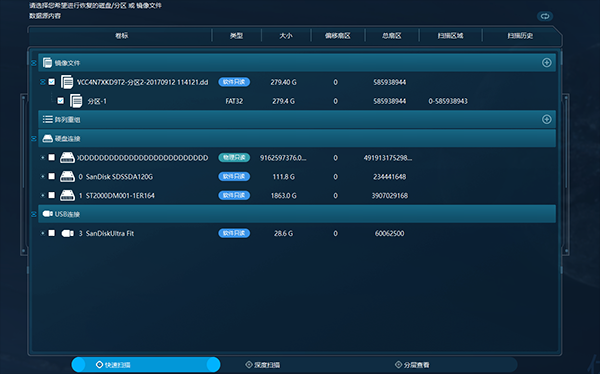Viewport: 600px width, 374px height.
Task: Click the 总扇区 column header
Action: 392,36
